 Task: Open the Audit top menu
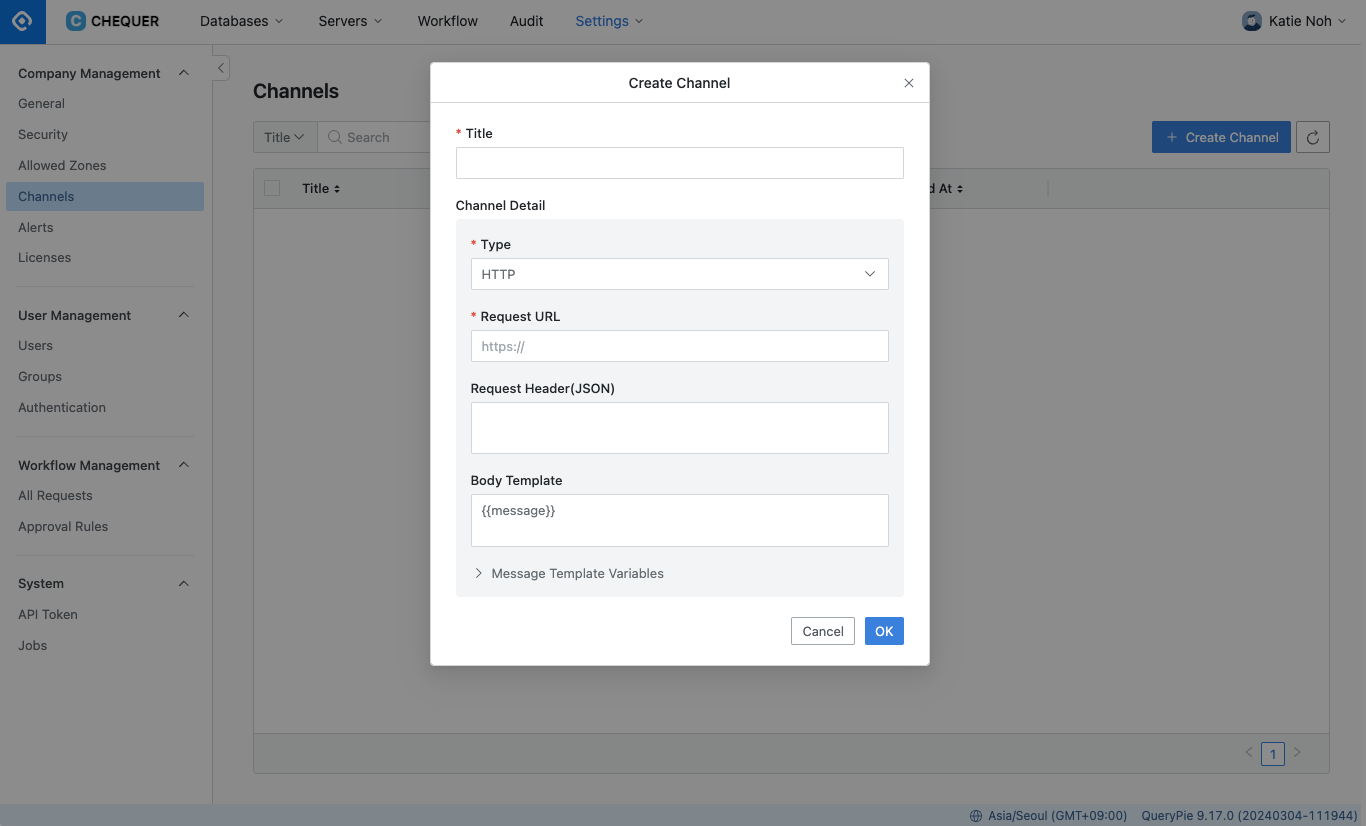527,21
